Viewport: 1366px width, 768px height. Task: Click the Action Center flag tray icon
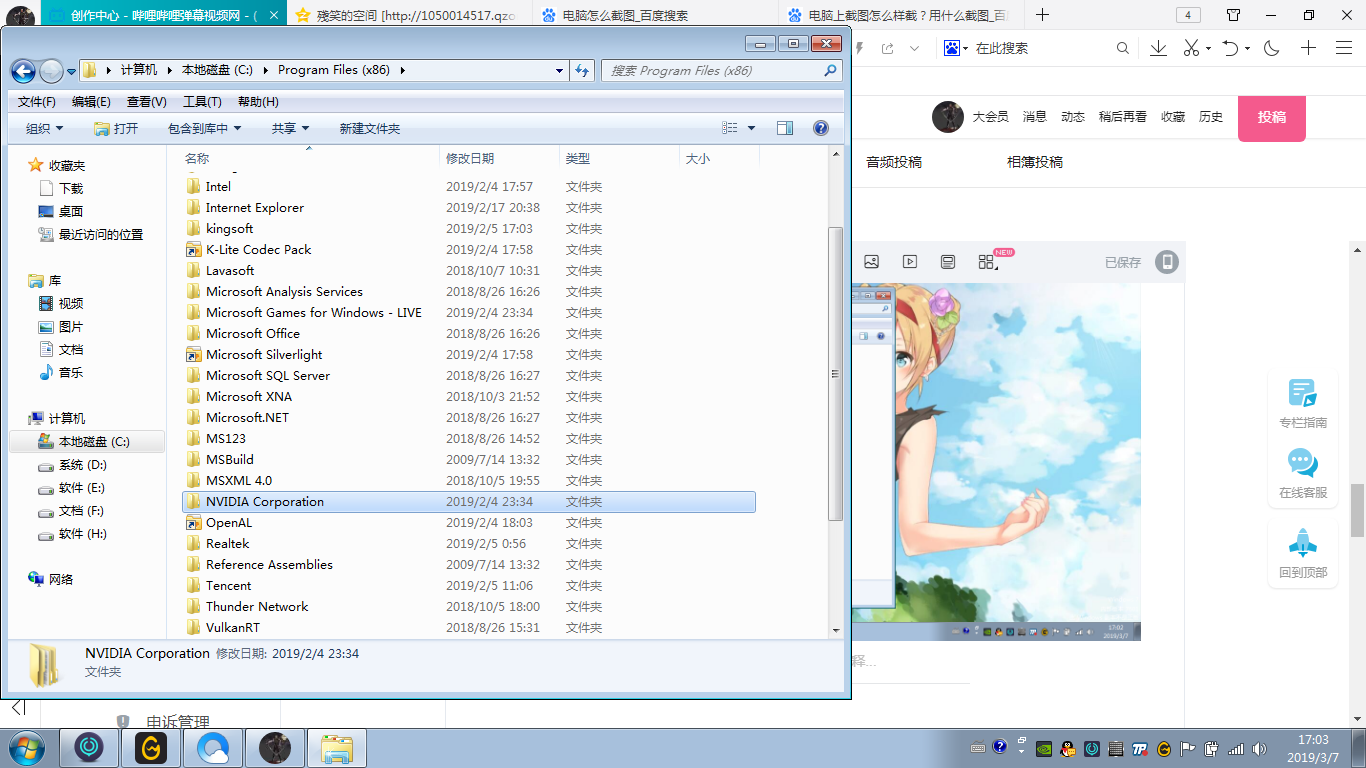click(1188, 748)
